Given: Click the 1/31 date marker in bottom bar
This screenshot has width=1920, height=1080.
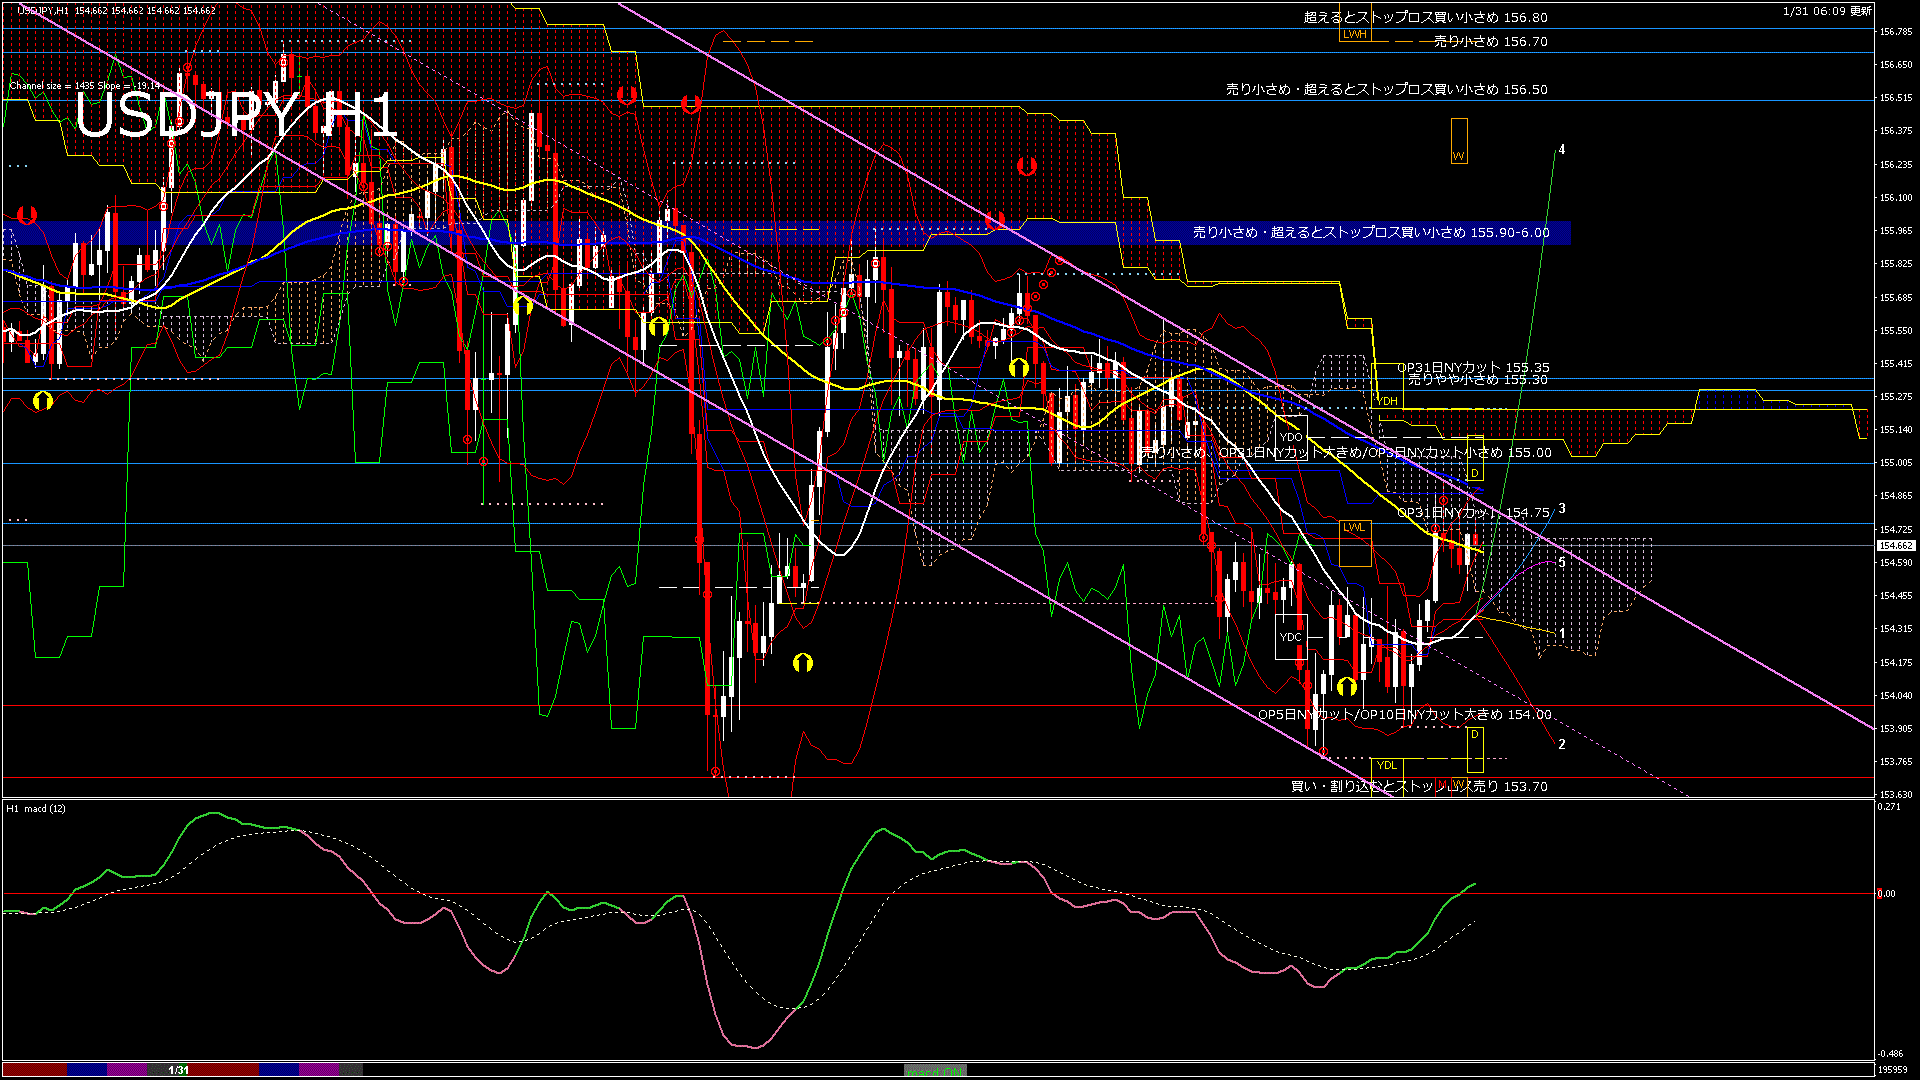Looking at the screenshot, I should (x=178, y=1070).
